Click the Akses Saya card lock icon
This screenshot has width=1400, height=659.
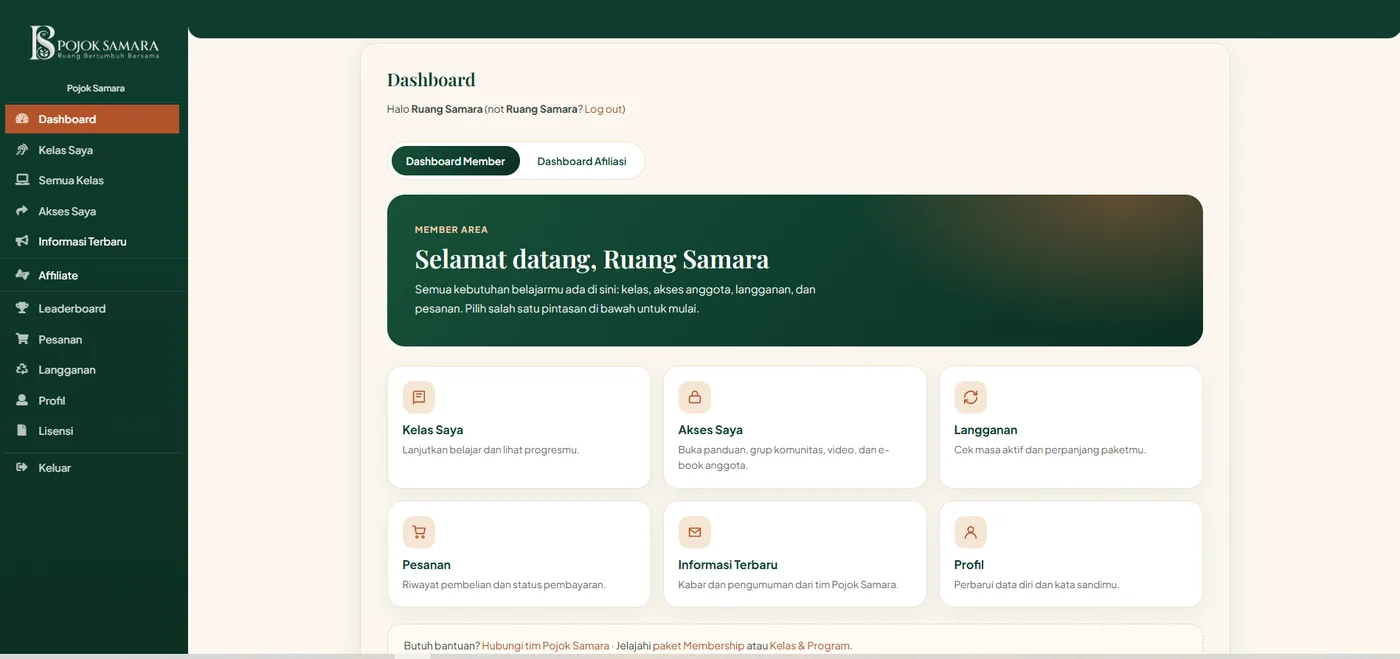pos(695,397)
